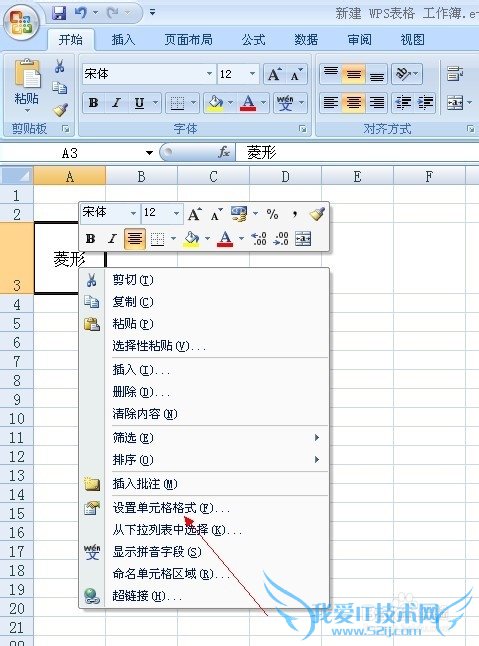479x646 pixels.
Task: Click mini toolbar comma style button
Action: tap(294, 214)
